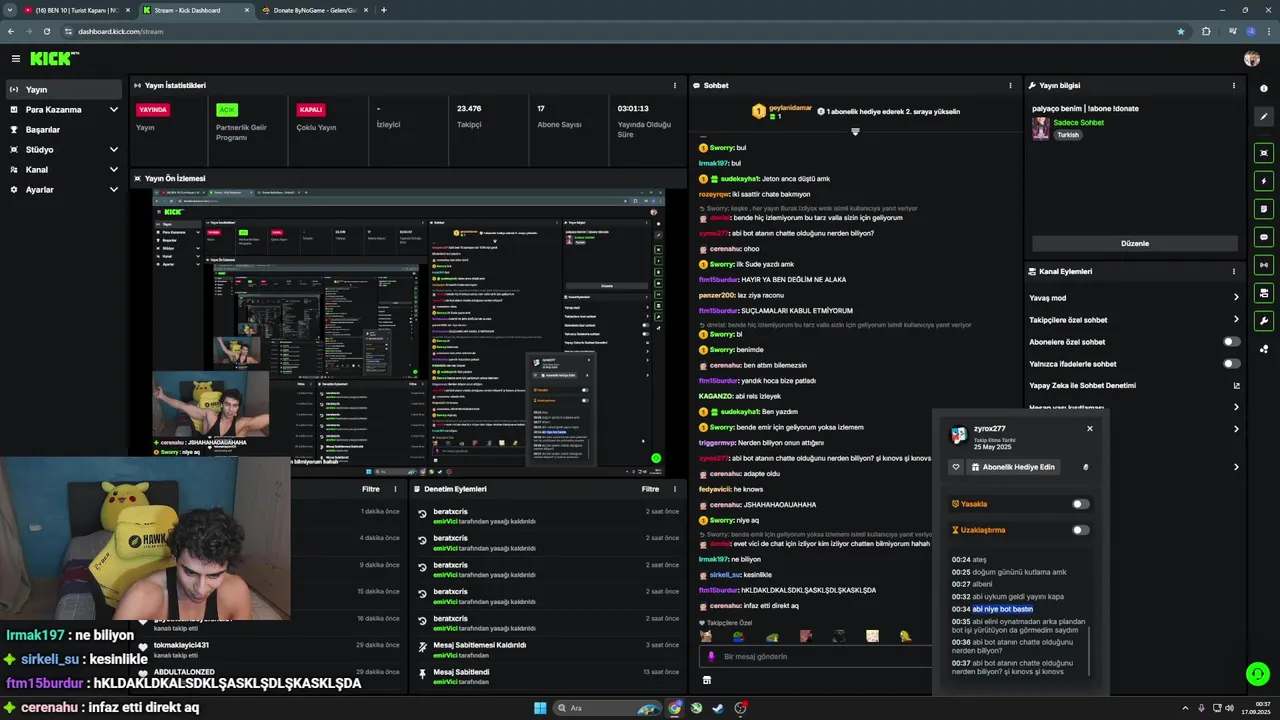This screenshot has height=720, width=1280.
Task: Open the hamburger menu beside the Kick logo
Action: click(x=16, y=59)
